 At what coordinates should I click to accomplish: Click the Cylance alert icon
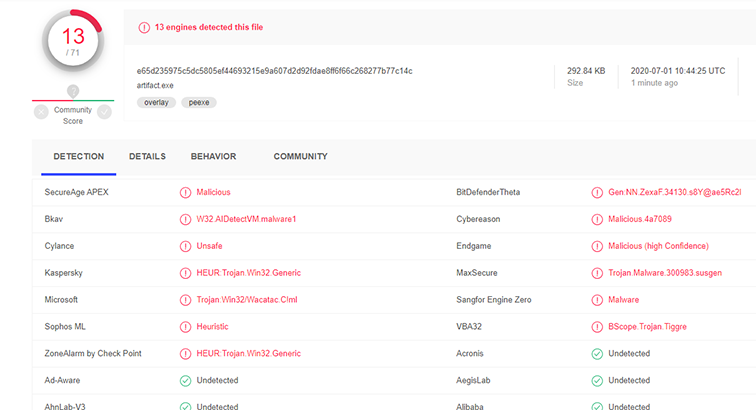(x=185, y=246)
